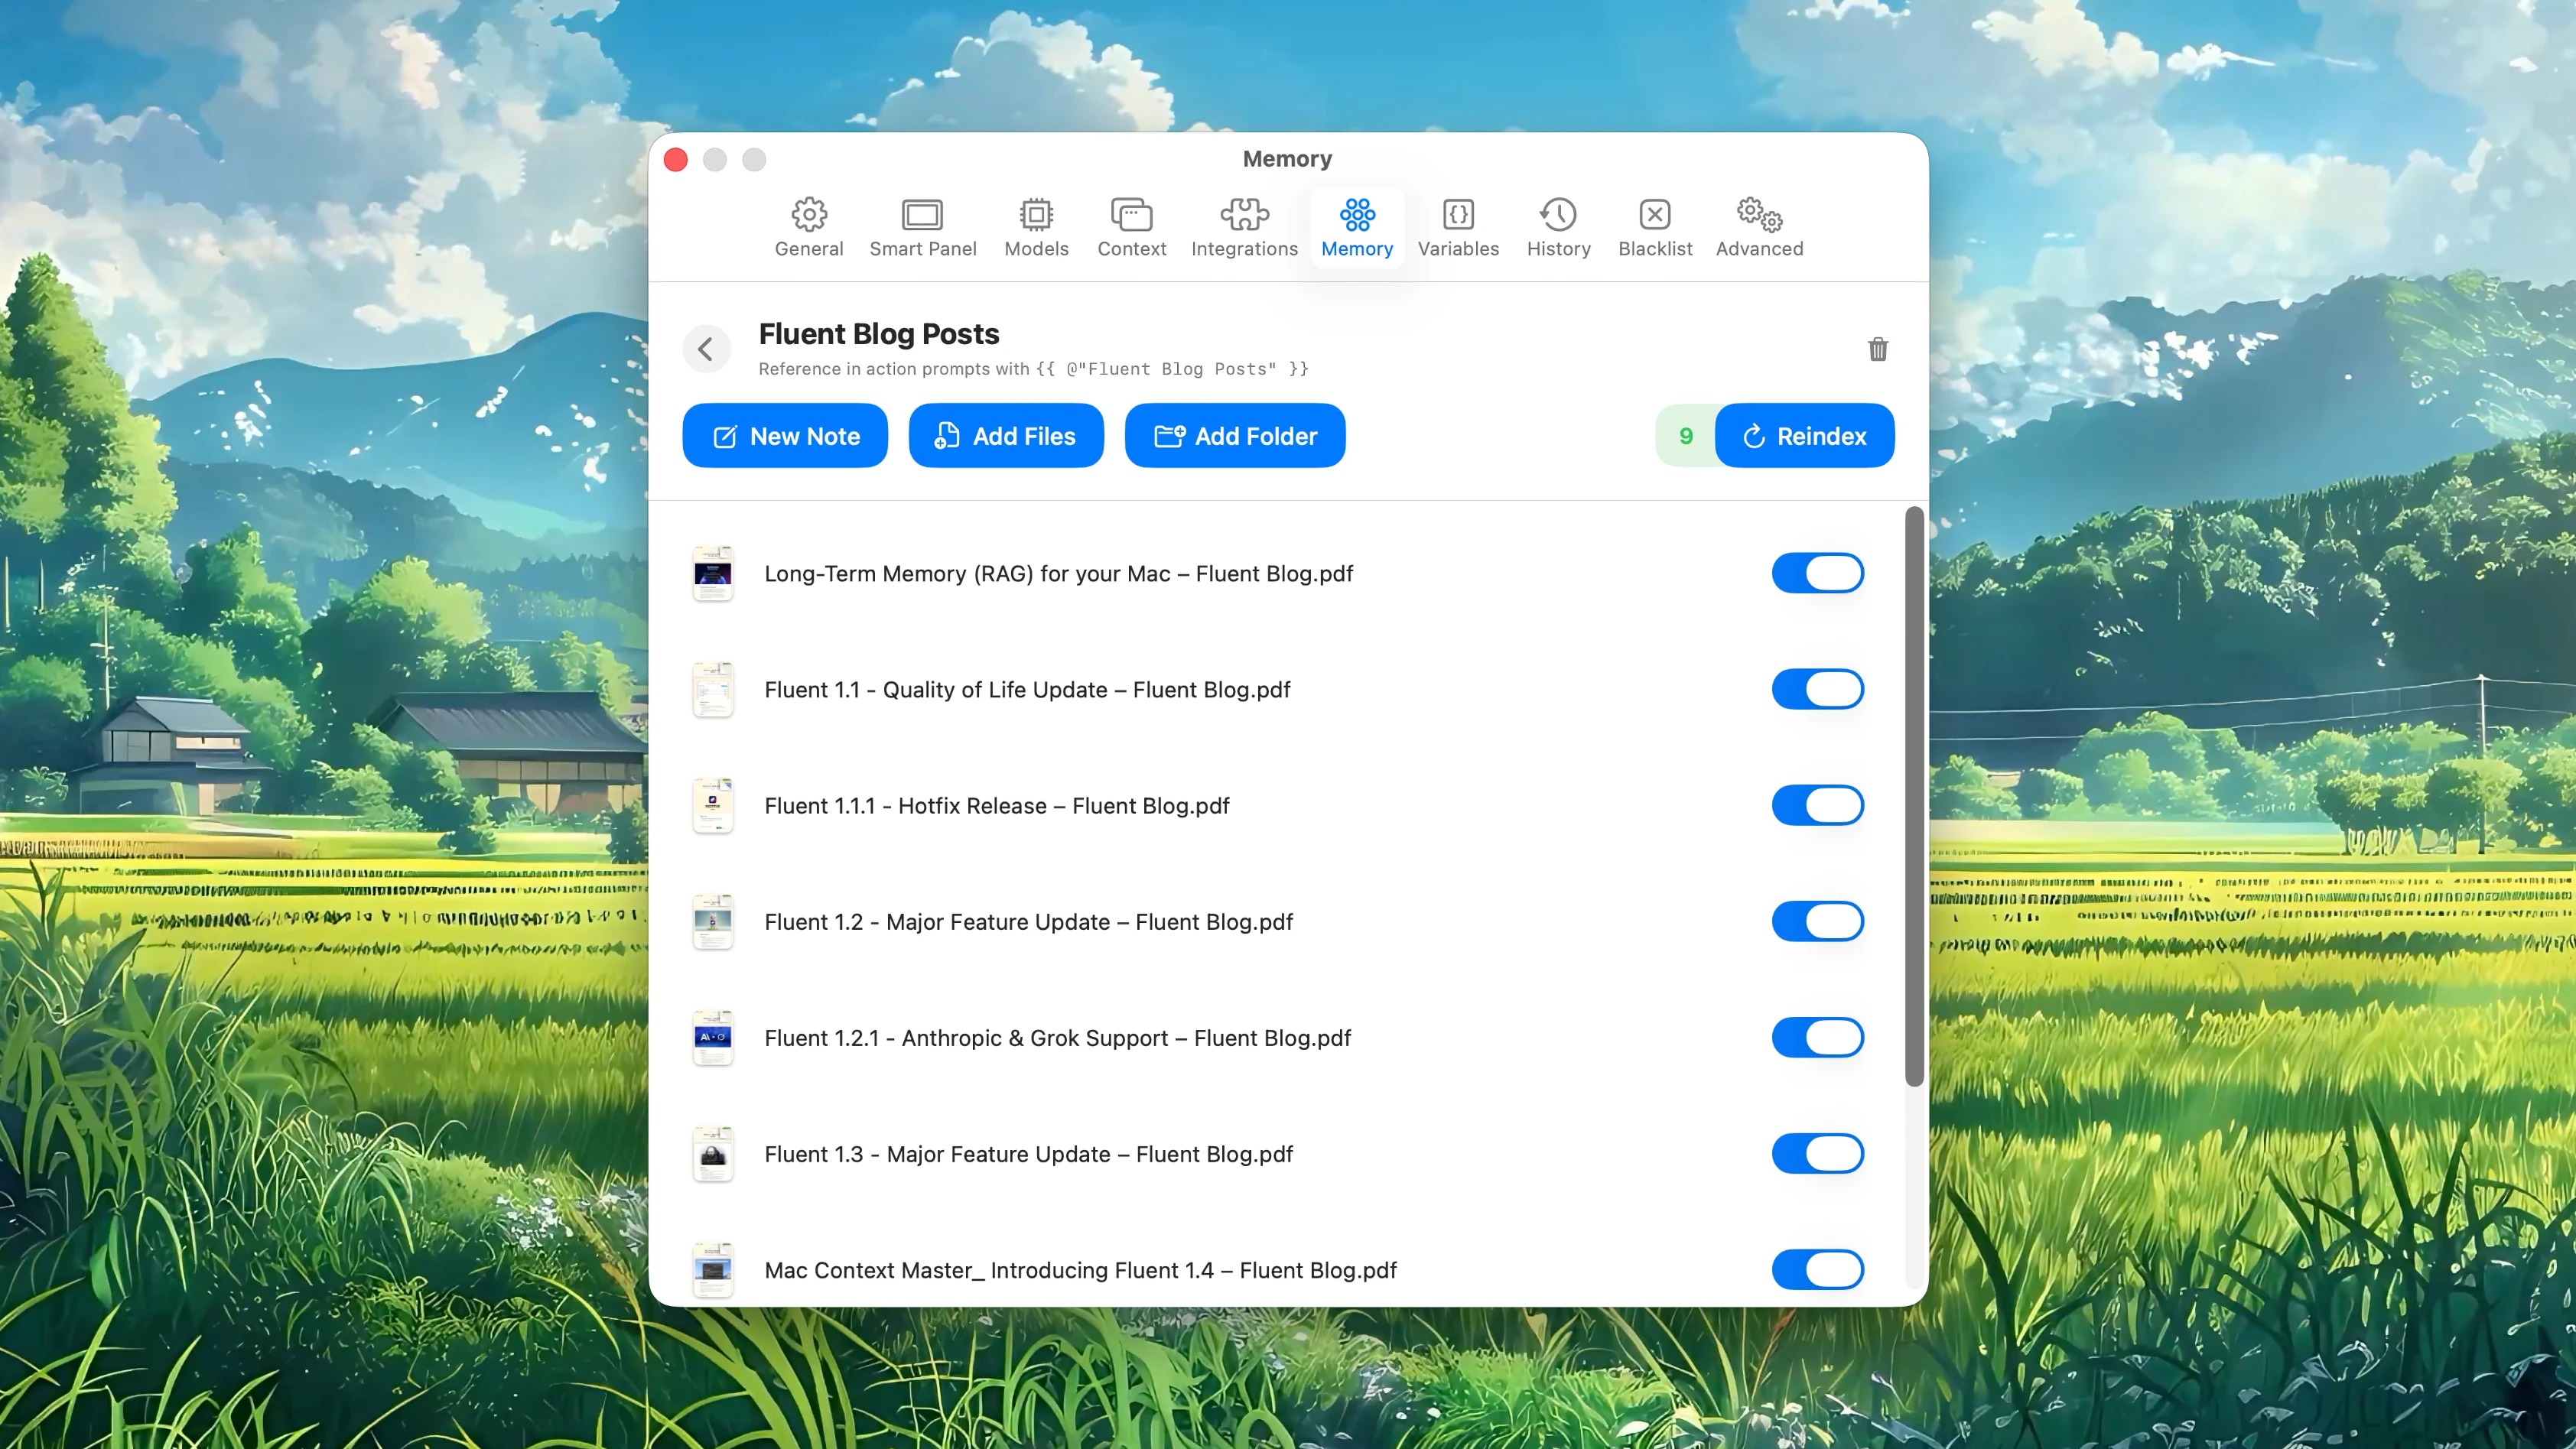Click the Blacklist icon
Image resolution: width=2576 pixels, height=1449 pixels.
(x=1655, y=214)
